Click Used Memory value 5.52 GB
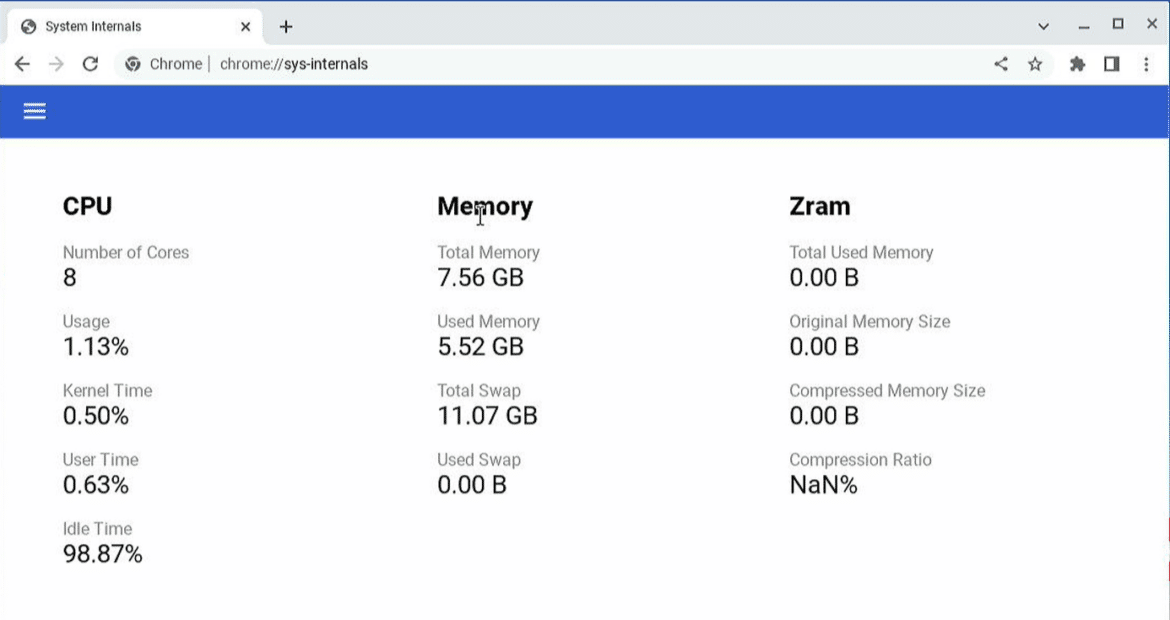The image size is (1170, 620). pos(481,347)
